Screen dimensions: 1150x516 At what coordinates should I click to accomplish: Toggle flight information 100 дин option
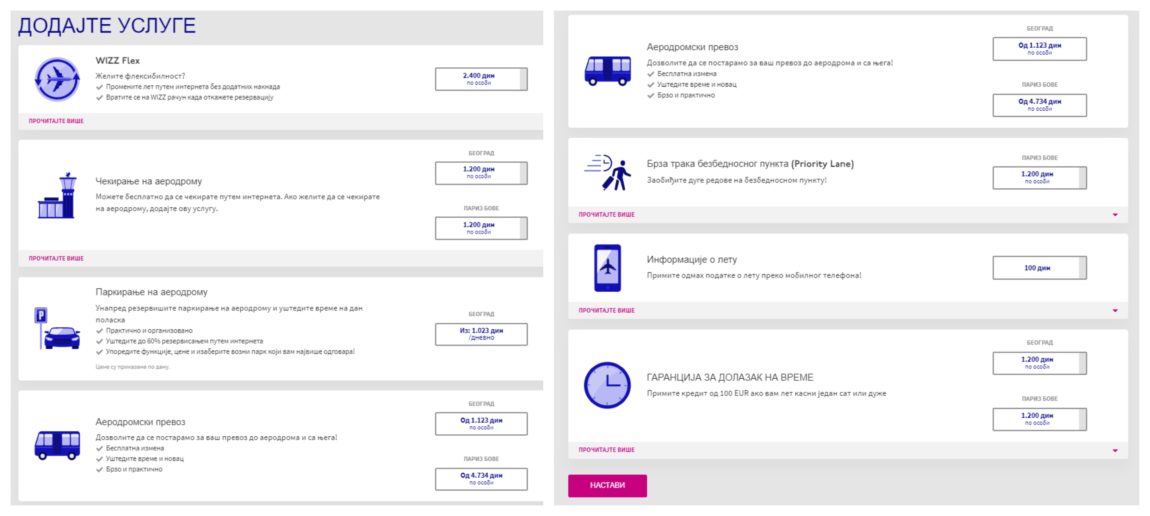[1039, 268]
